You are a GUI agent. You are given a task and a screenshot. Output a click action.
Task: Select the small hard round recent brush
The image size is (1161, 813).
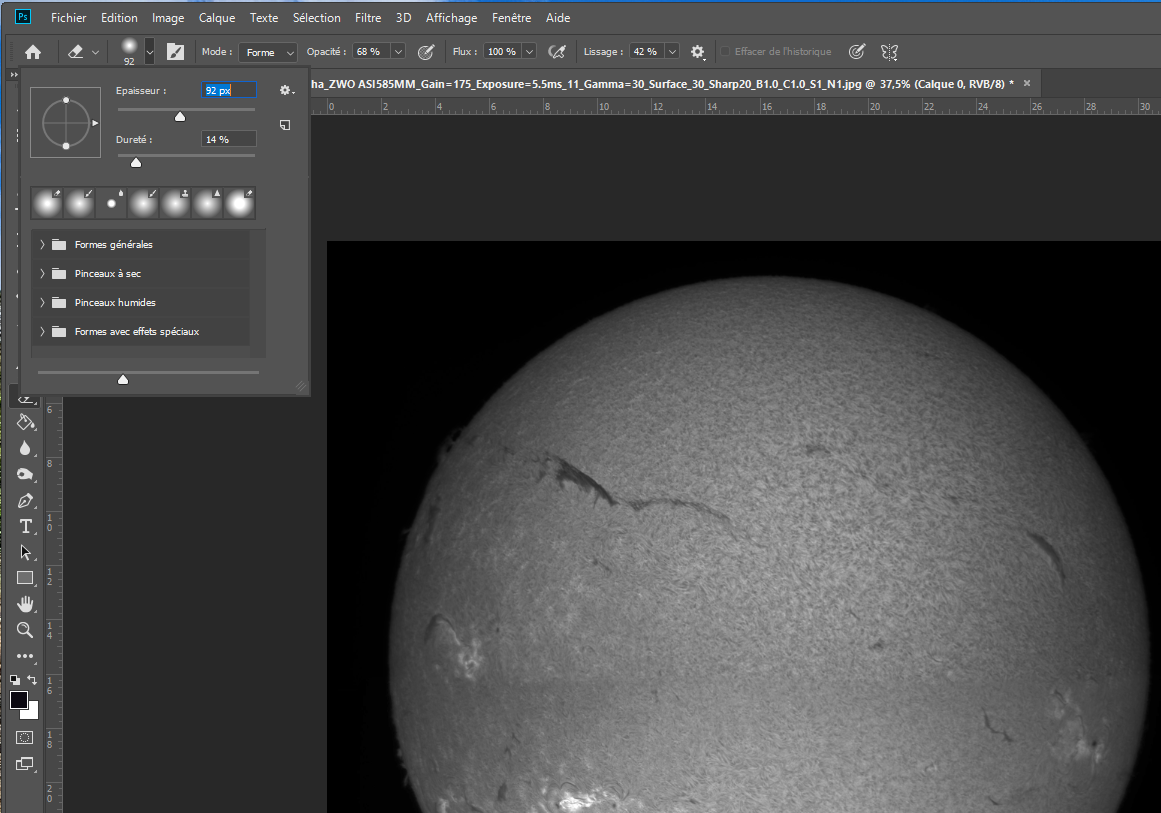tap(111, 203)
